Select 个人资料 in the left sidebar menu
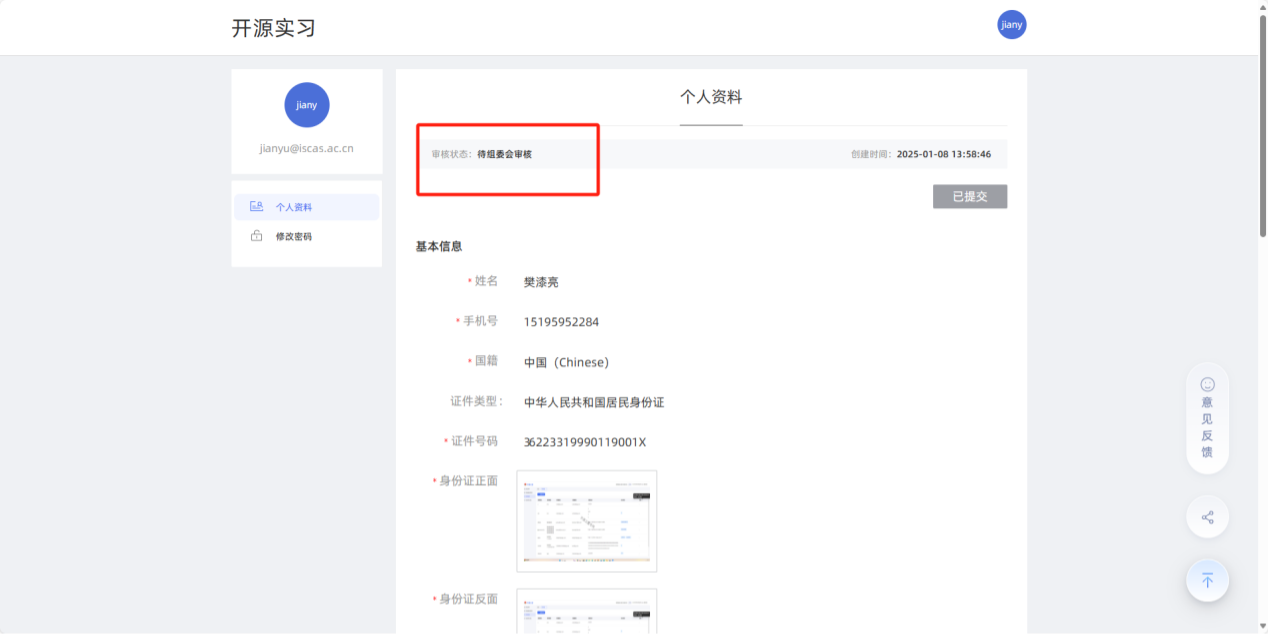Screen dimensions: 1271x638 pyautogui.click(x=307, y=207)
